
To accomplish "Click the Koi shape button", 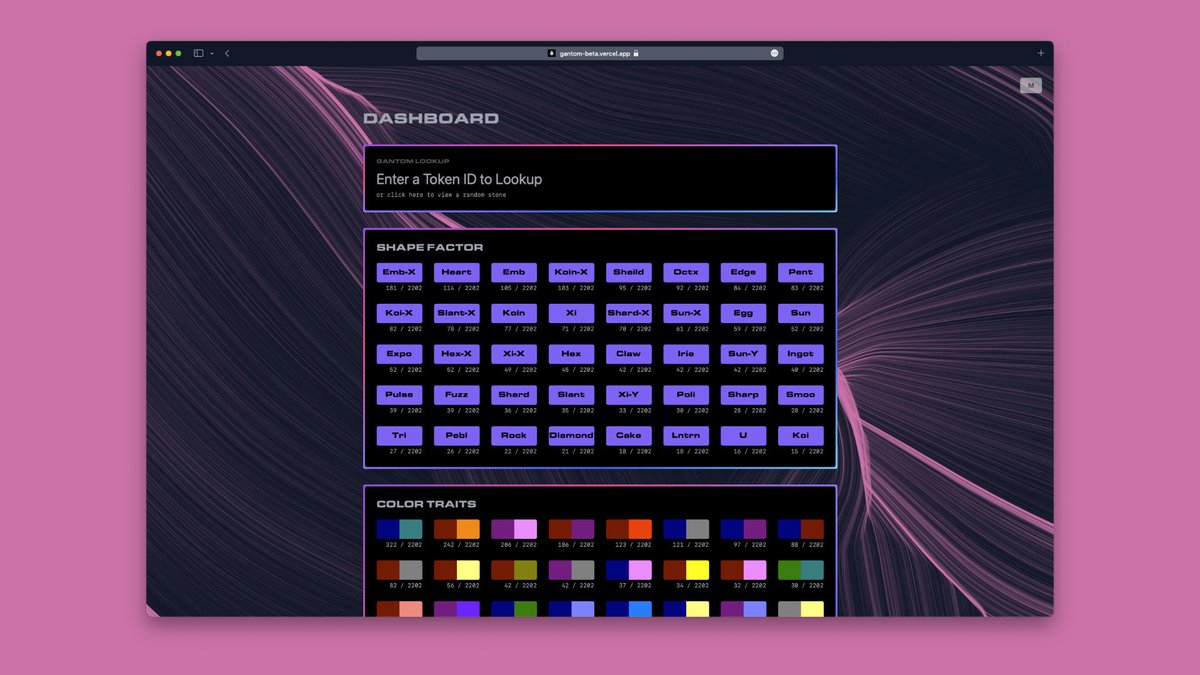I will (x=801, y=436).
